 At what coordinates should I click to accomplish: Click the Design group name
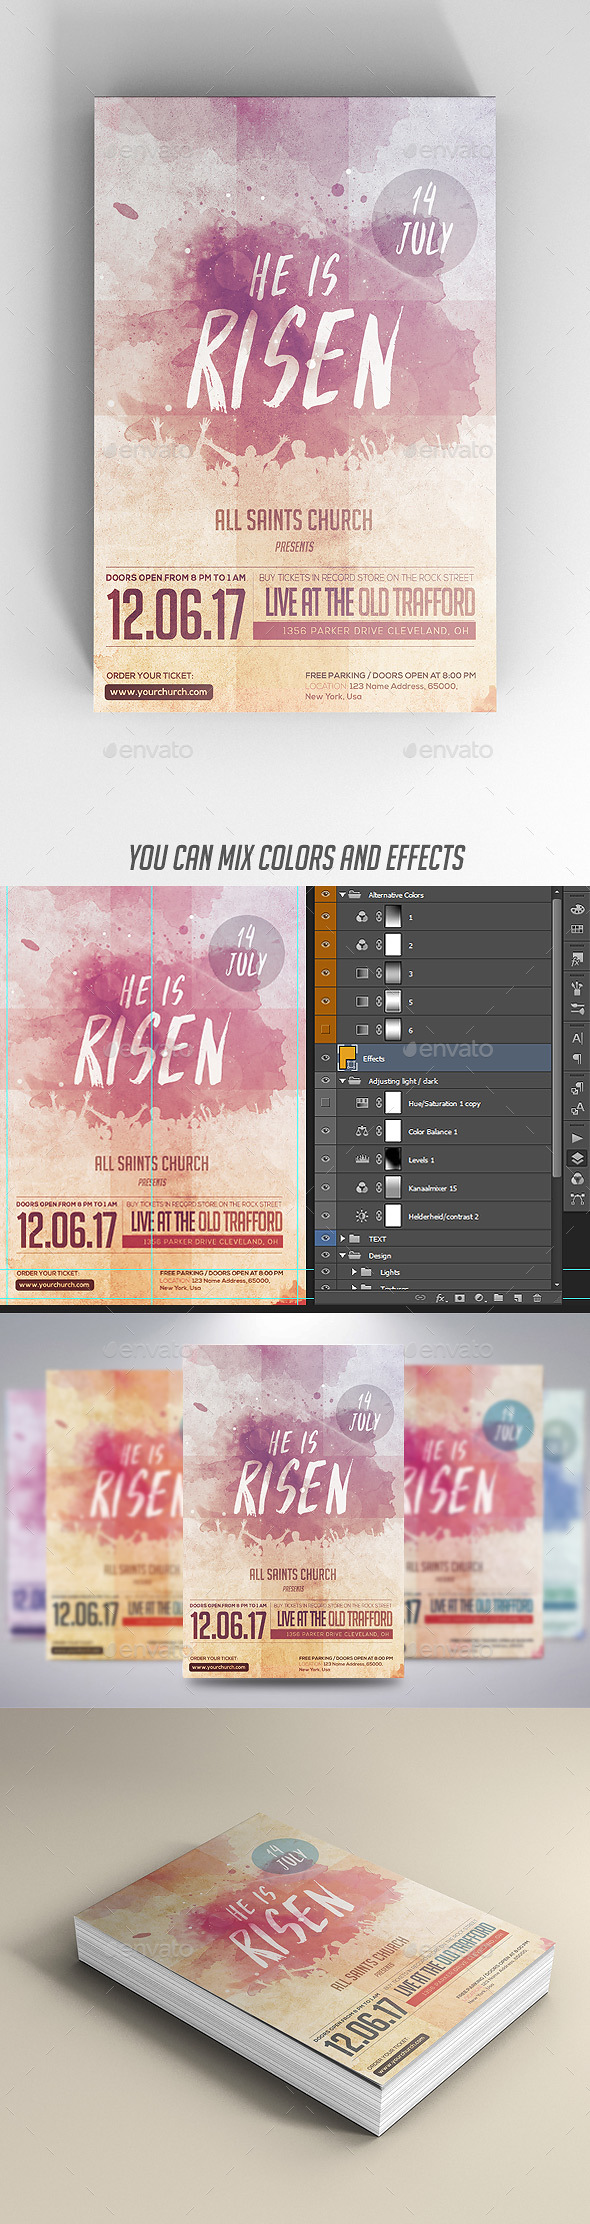point(379,1256)
